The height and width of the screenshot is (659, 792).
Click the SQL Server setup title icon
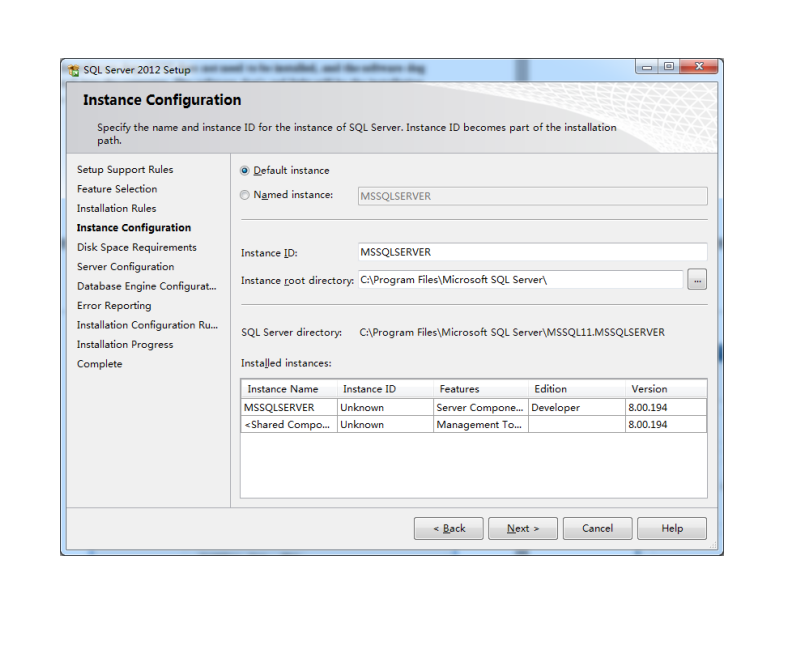click(74, 70)
